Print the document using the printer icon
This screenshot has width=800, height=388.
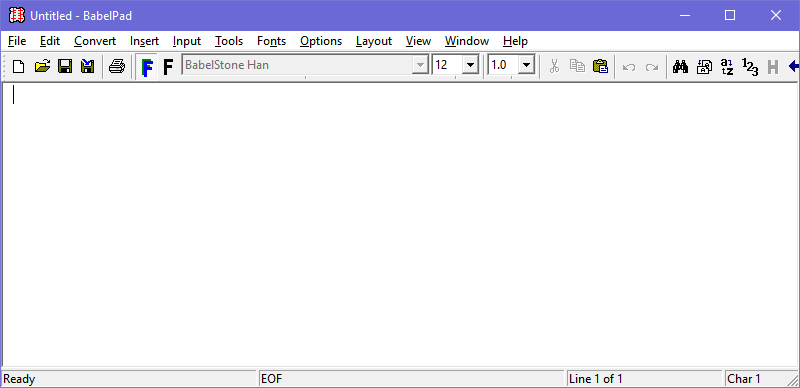pos(117,66)
